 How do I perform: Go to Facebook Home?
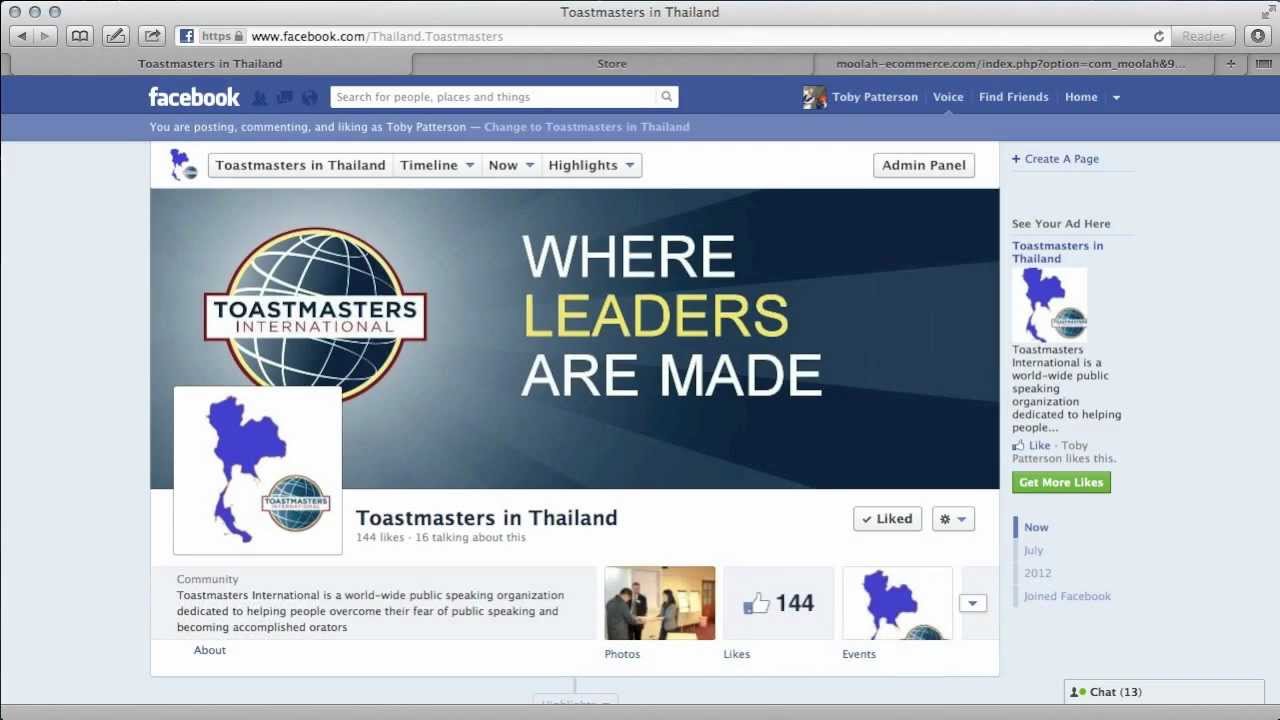coord(1081,97)
